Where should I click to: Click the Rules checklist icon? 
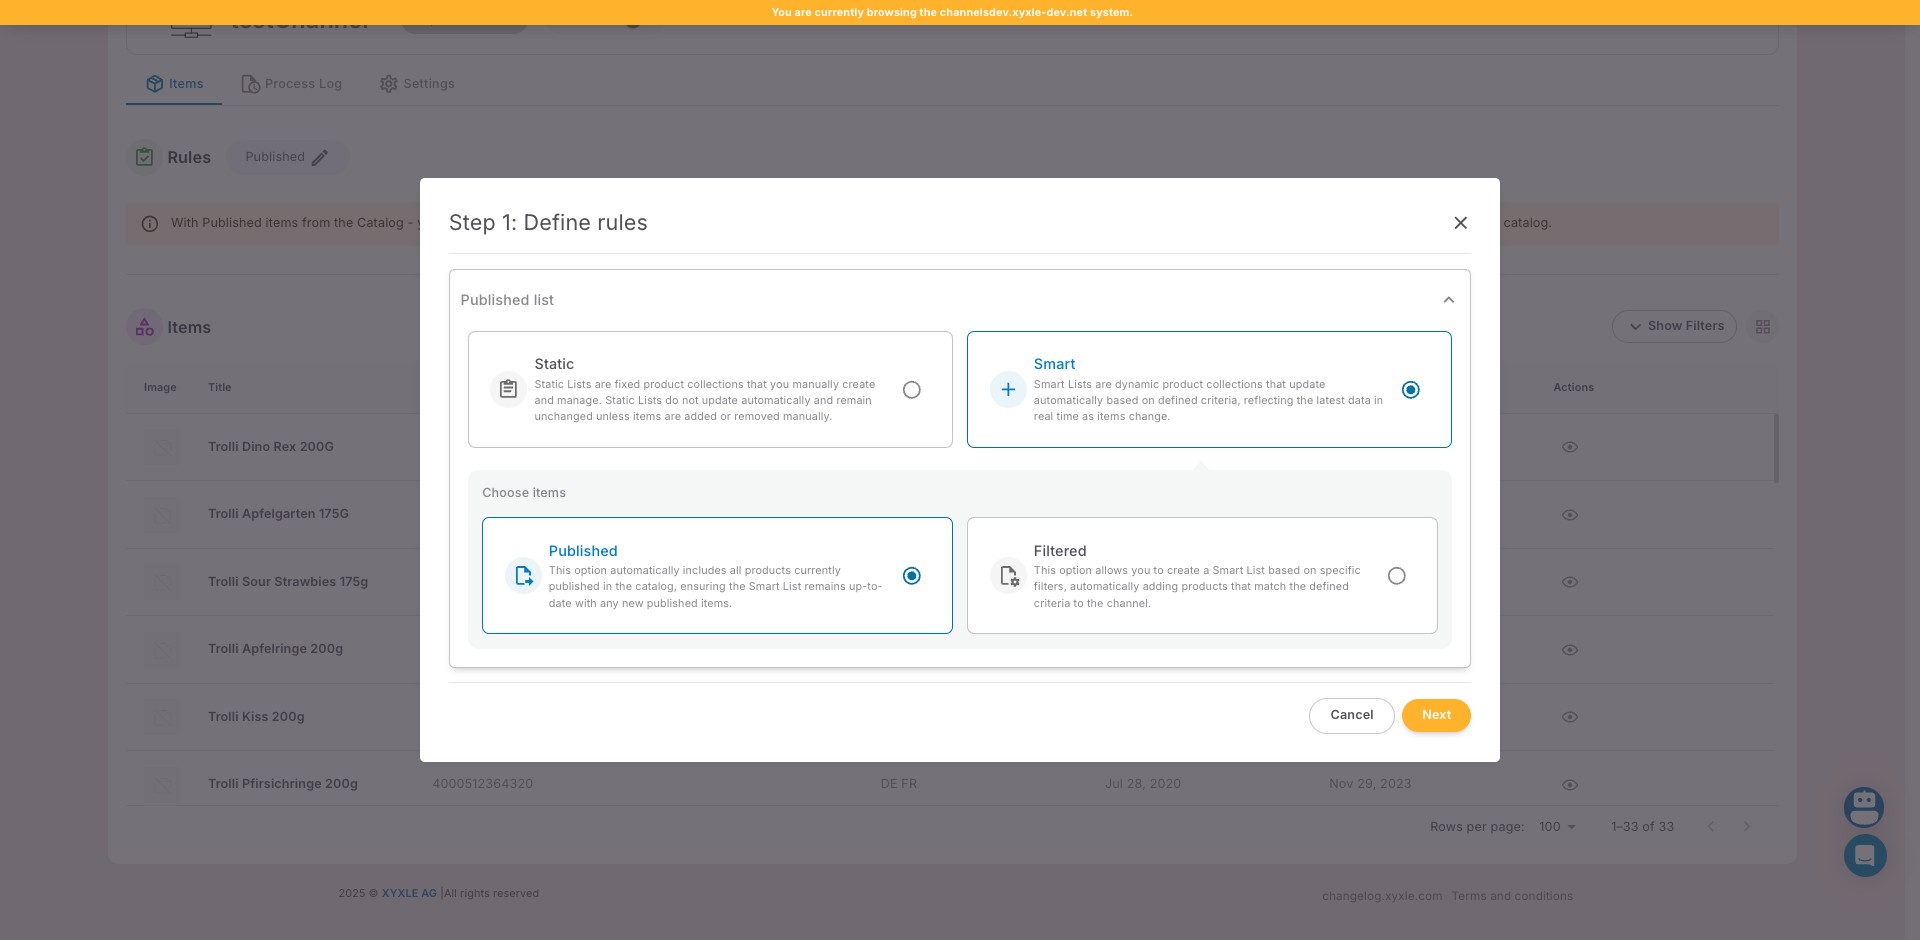144,157
